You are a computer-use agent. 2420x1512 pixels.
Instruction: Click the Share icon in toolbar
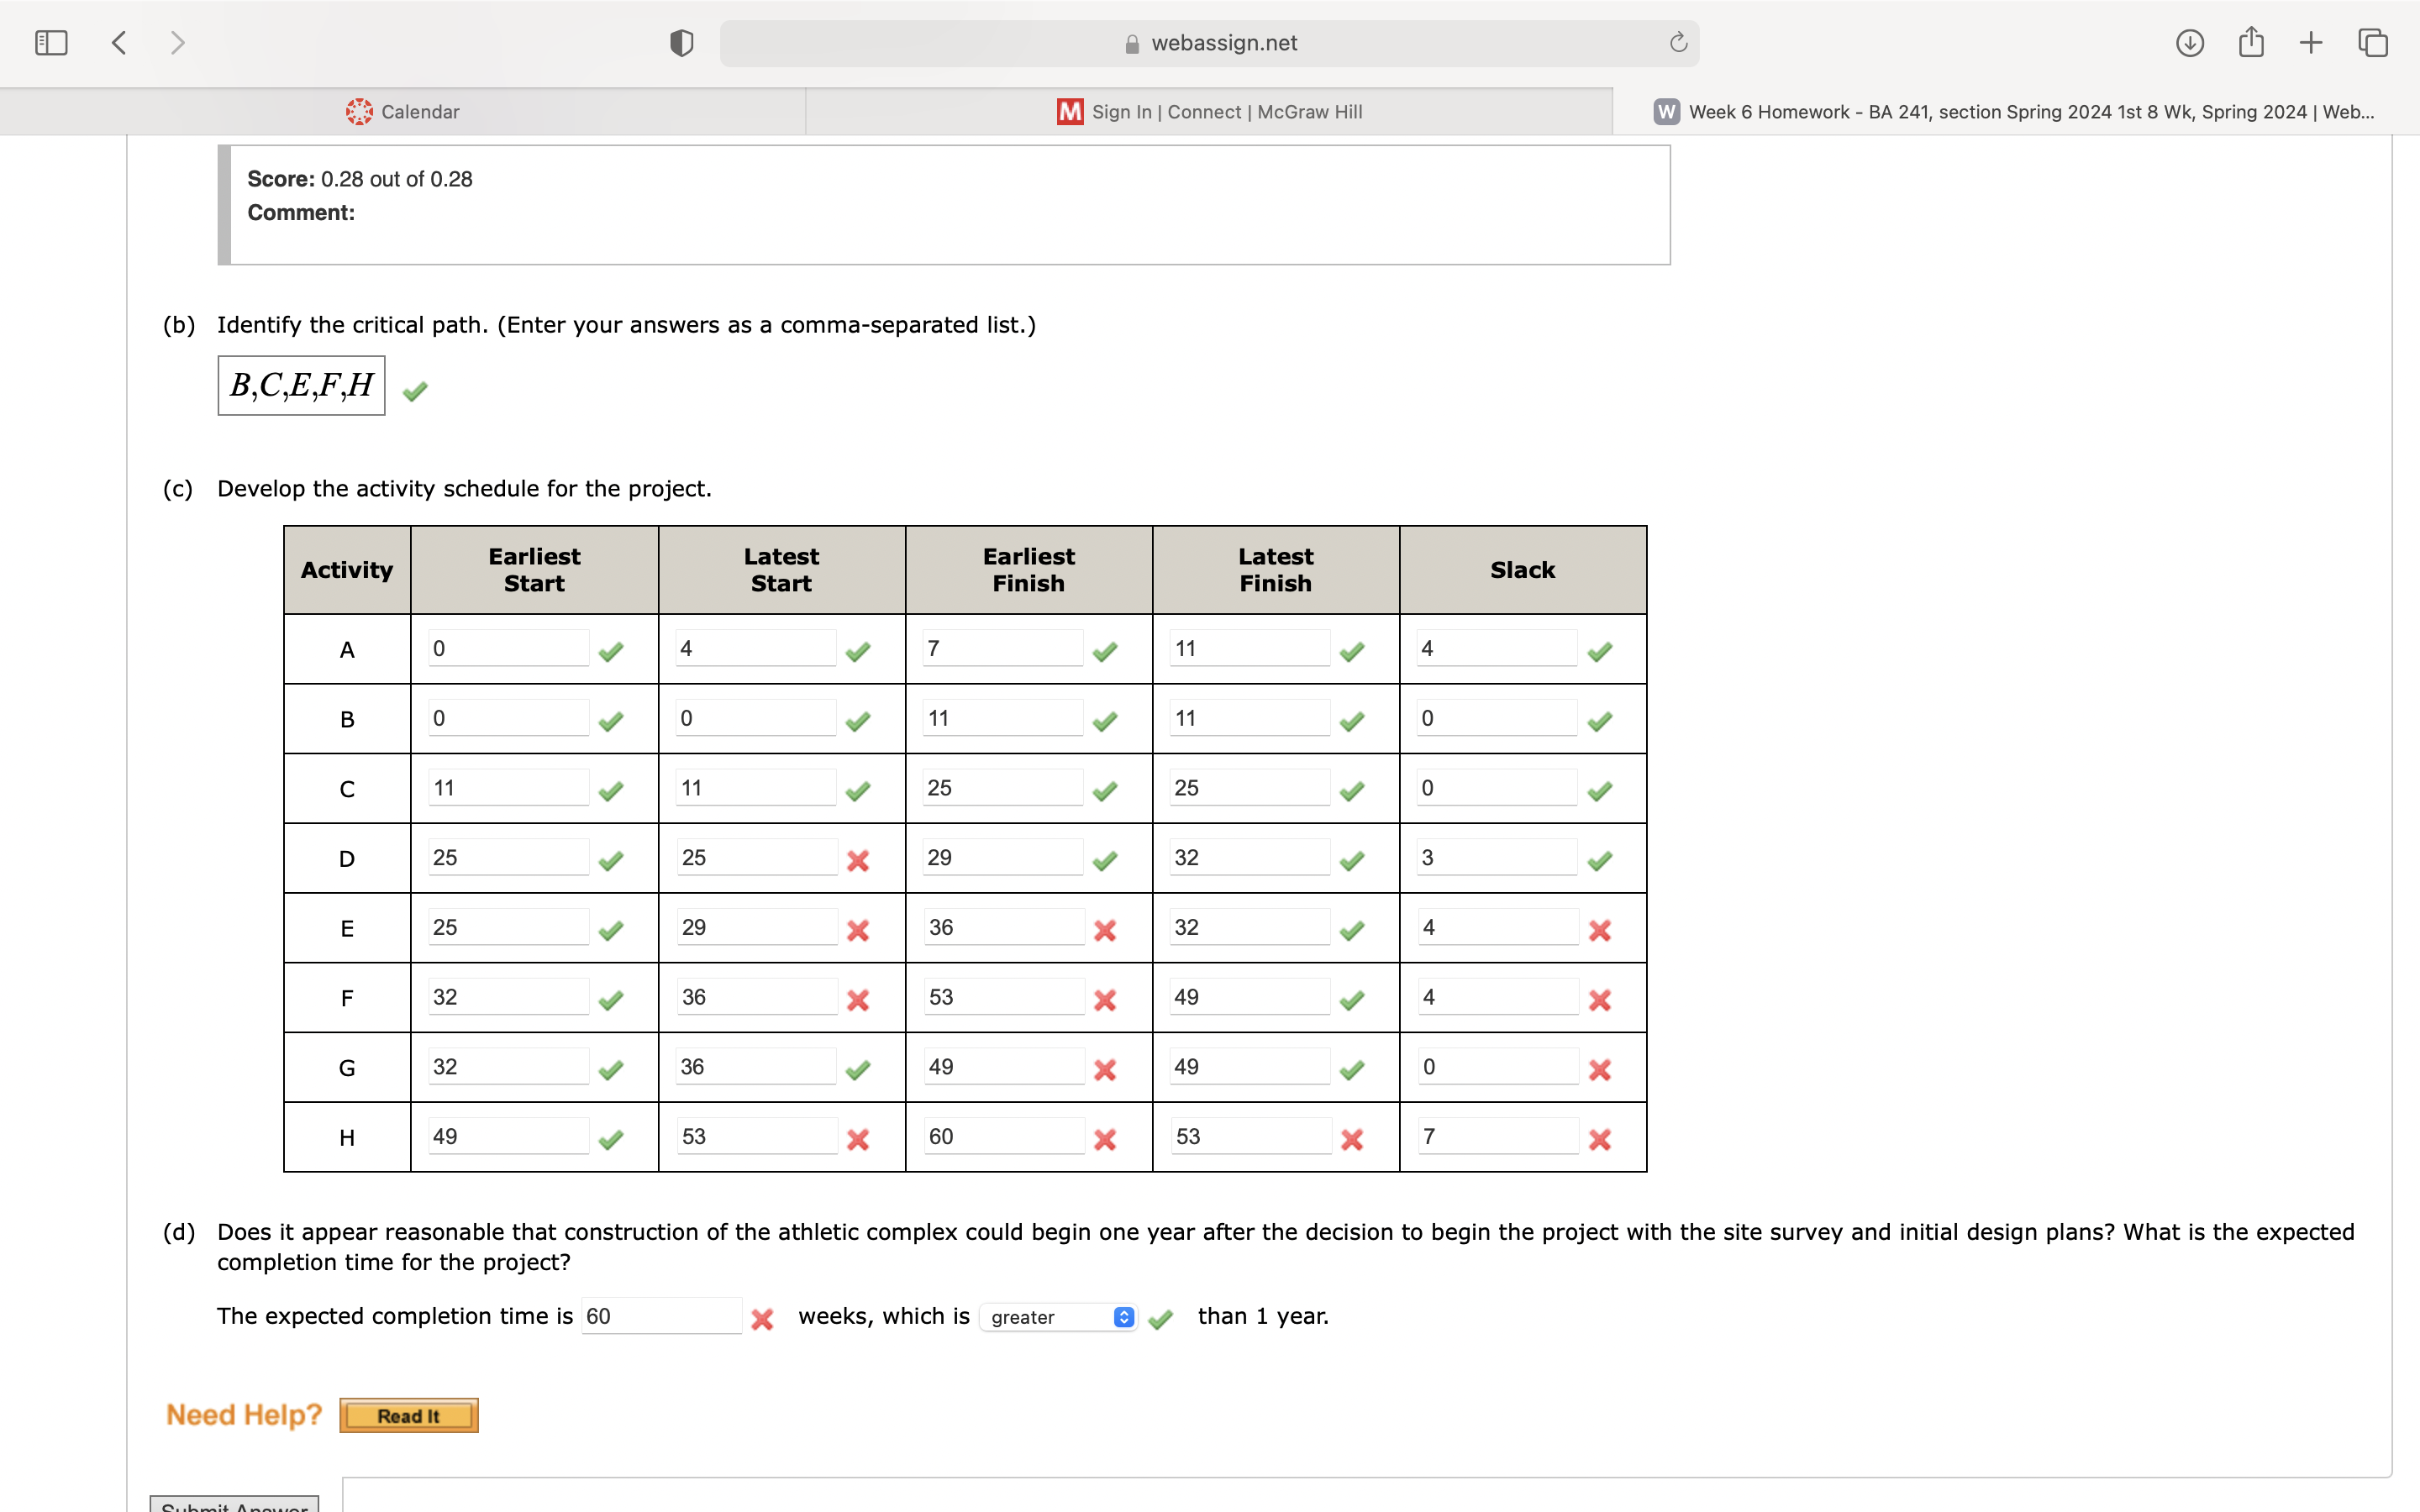[2251, 43]
